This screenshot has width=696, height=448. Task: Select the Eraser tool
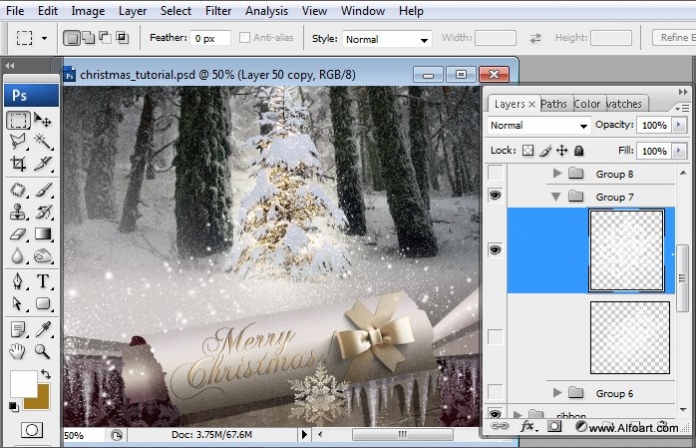[18, 234]
